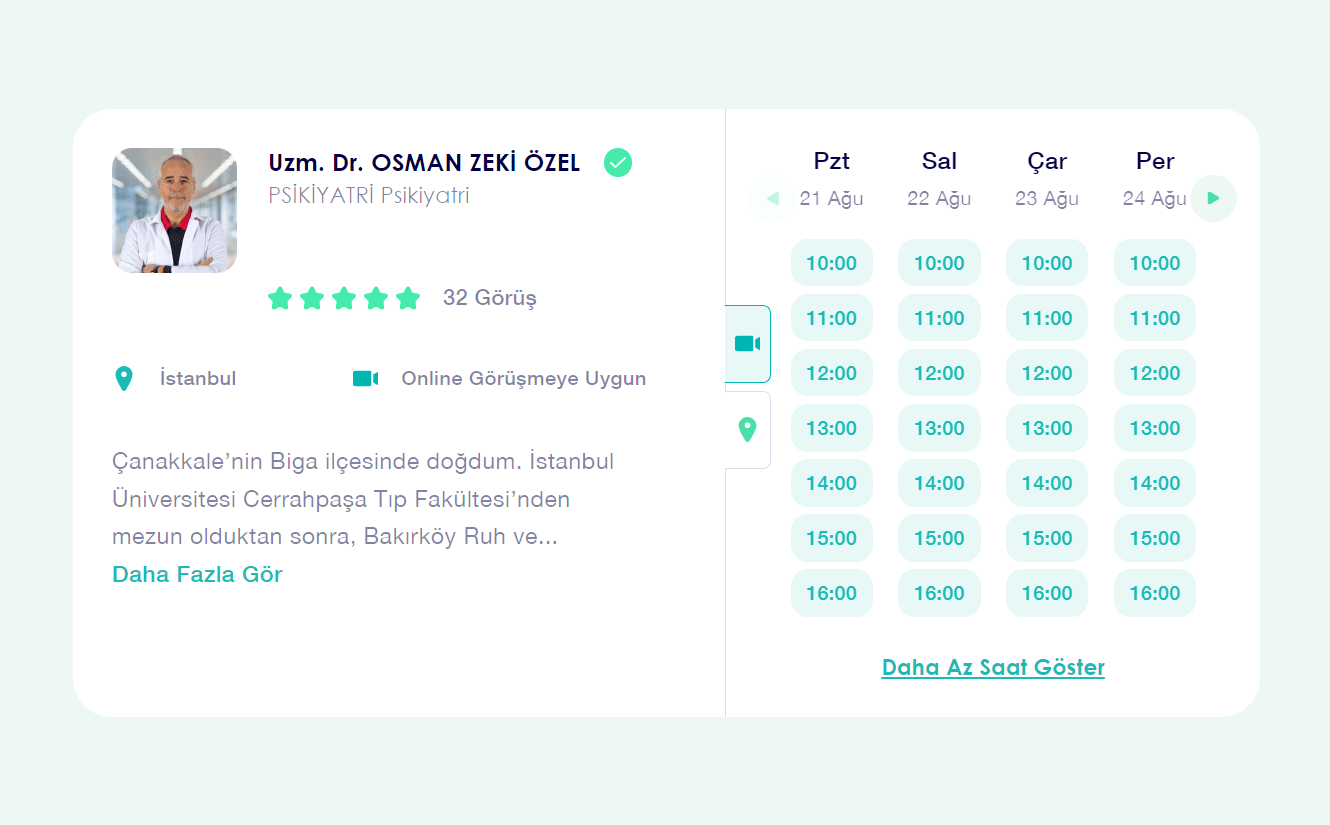
Task: Go to previous days with left arrow
Action: pyautogui.click(x=772, y=198)
